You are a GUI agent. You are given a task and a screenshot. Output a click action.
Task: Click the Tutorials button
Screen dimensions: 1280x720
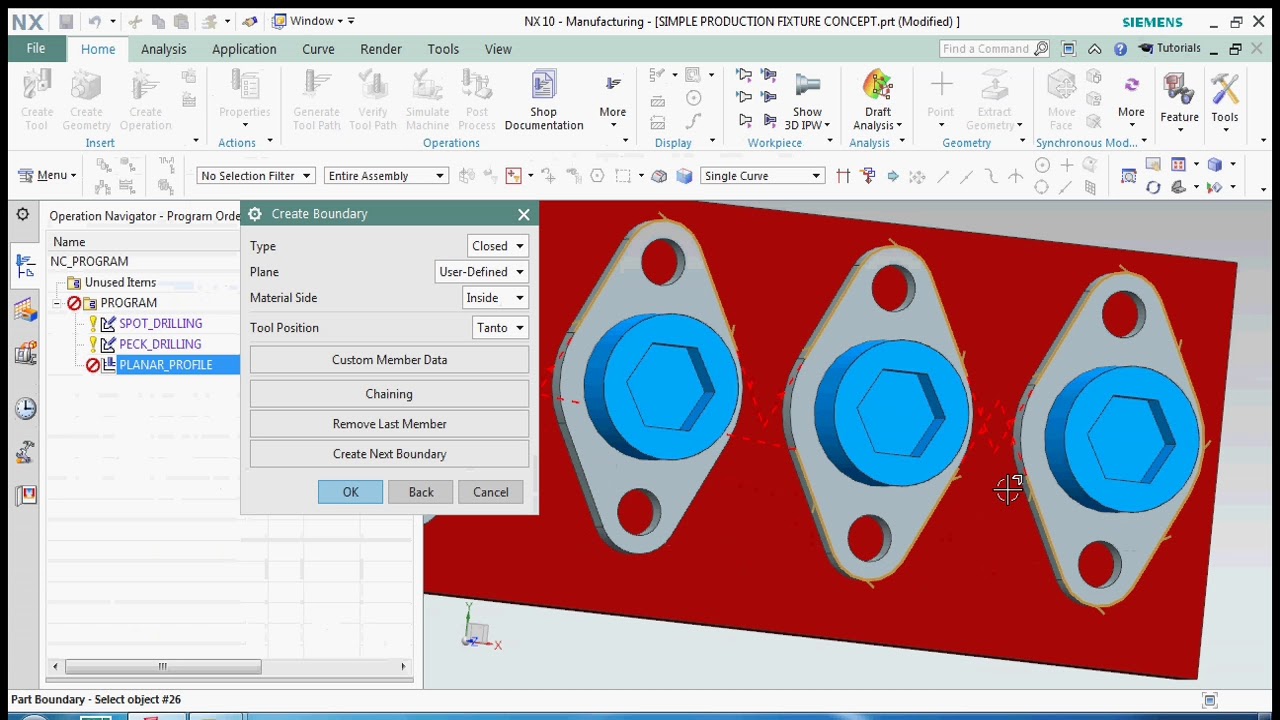tap(1170, 48)
